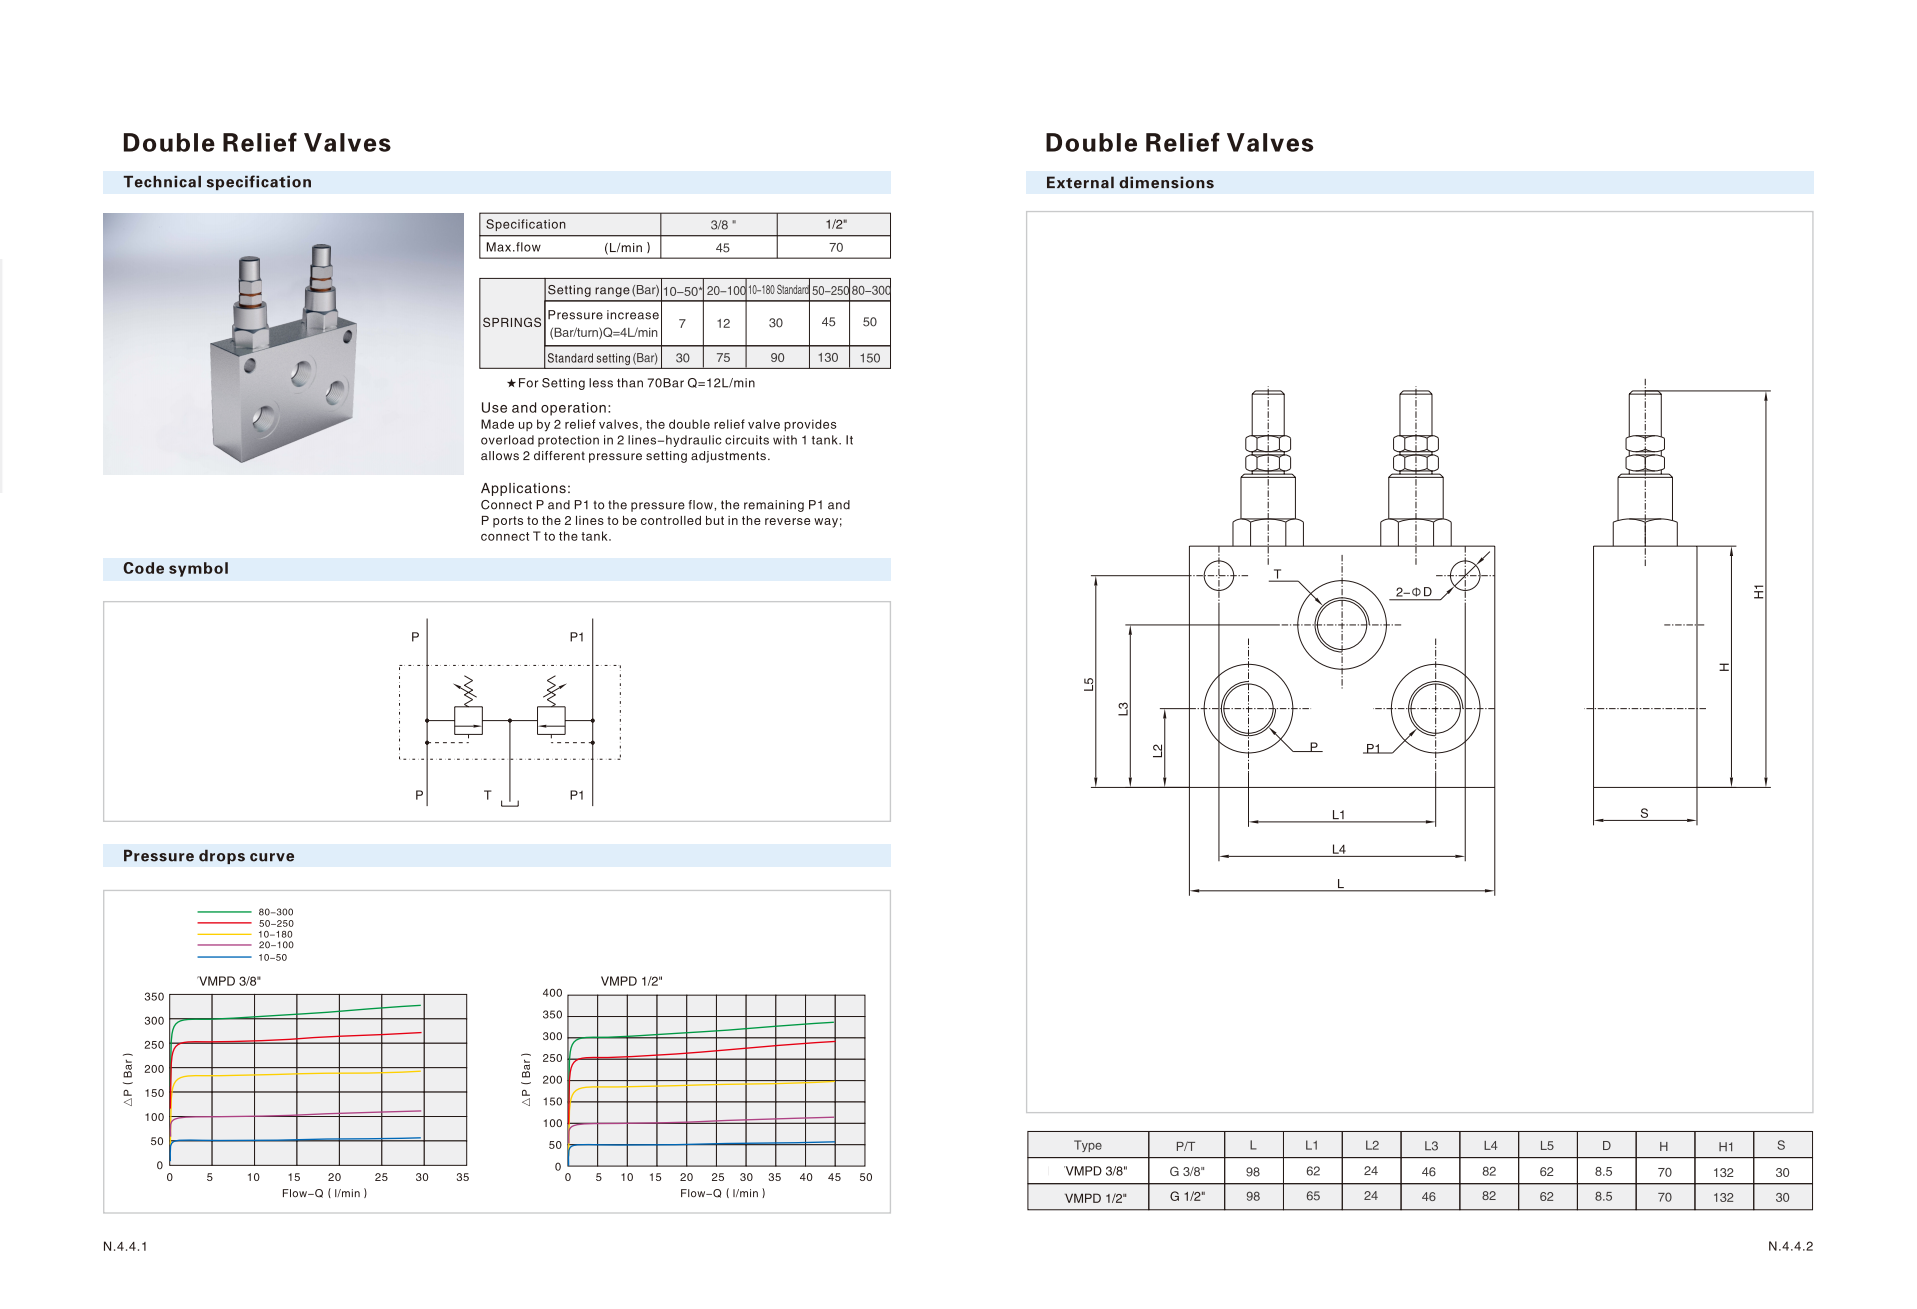1917x1309 pixels.
Task: Click the 'VMPD 1/2"' row label in the dimensions table
Action: click(x=1095, y=1197)
